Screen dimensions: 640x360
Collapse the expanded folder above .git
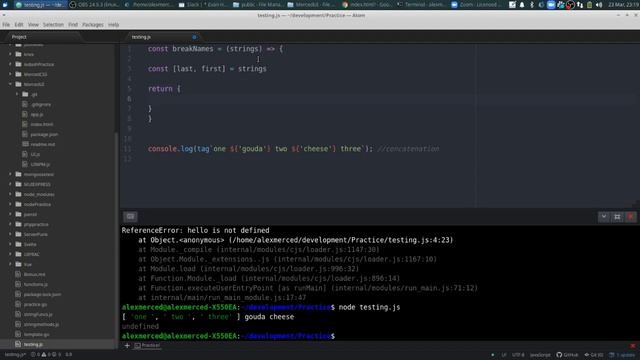[x=11, y=84]
